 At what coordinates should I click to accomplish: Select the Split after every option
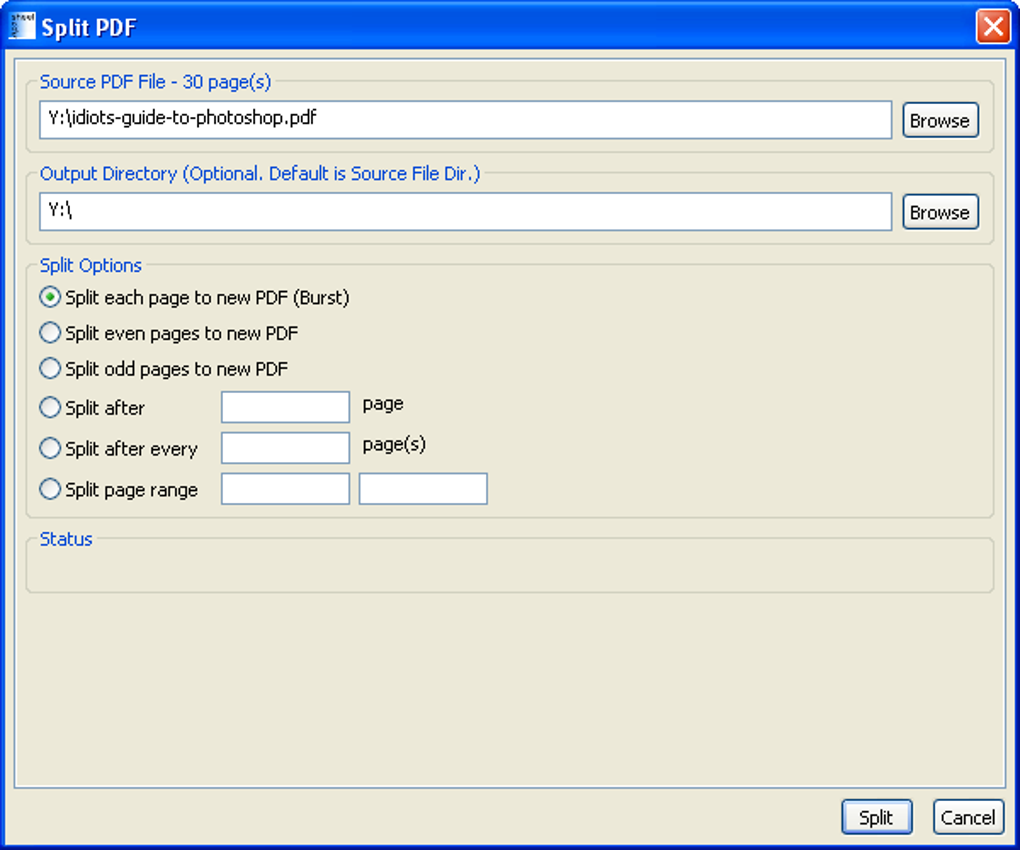(x=50, y=449)
